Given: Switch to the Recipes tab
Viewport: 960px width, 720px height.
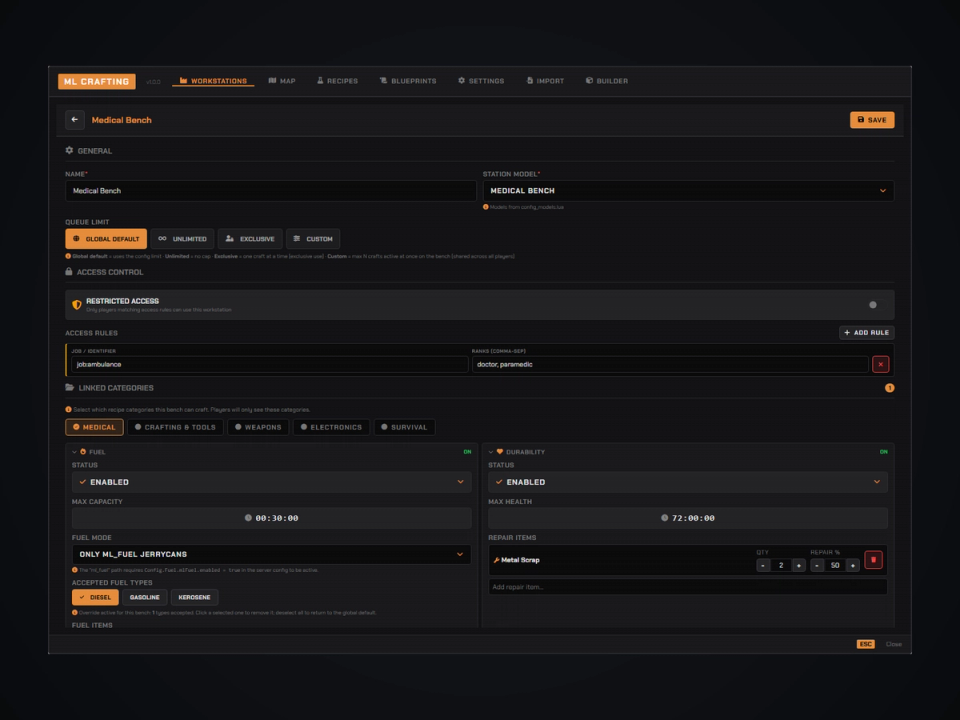Looking at the screenshot, I should [337, 81].
